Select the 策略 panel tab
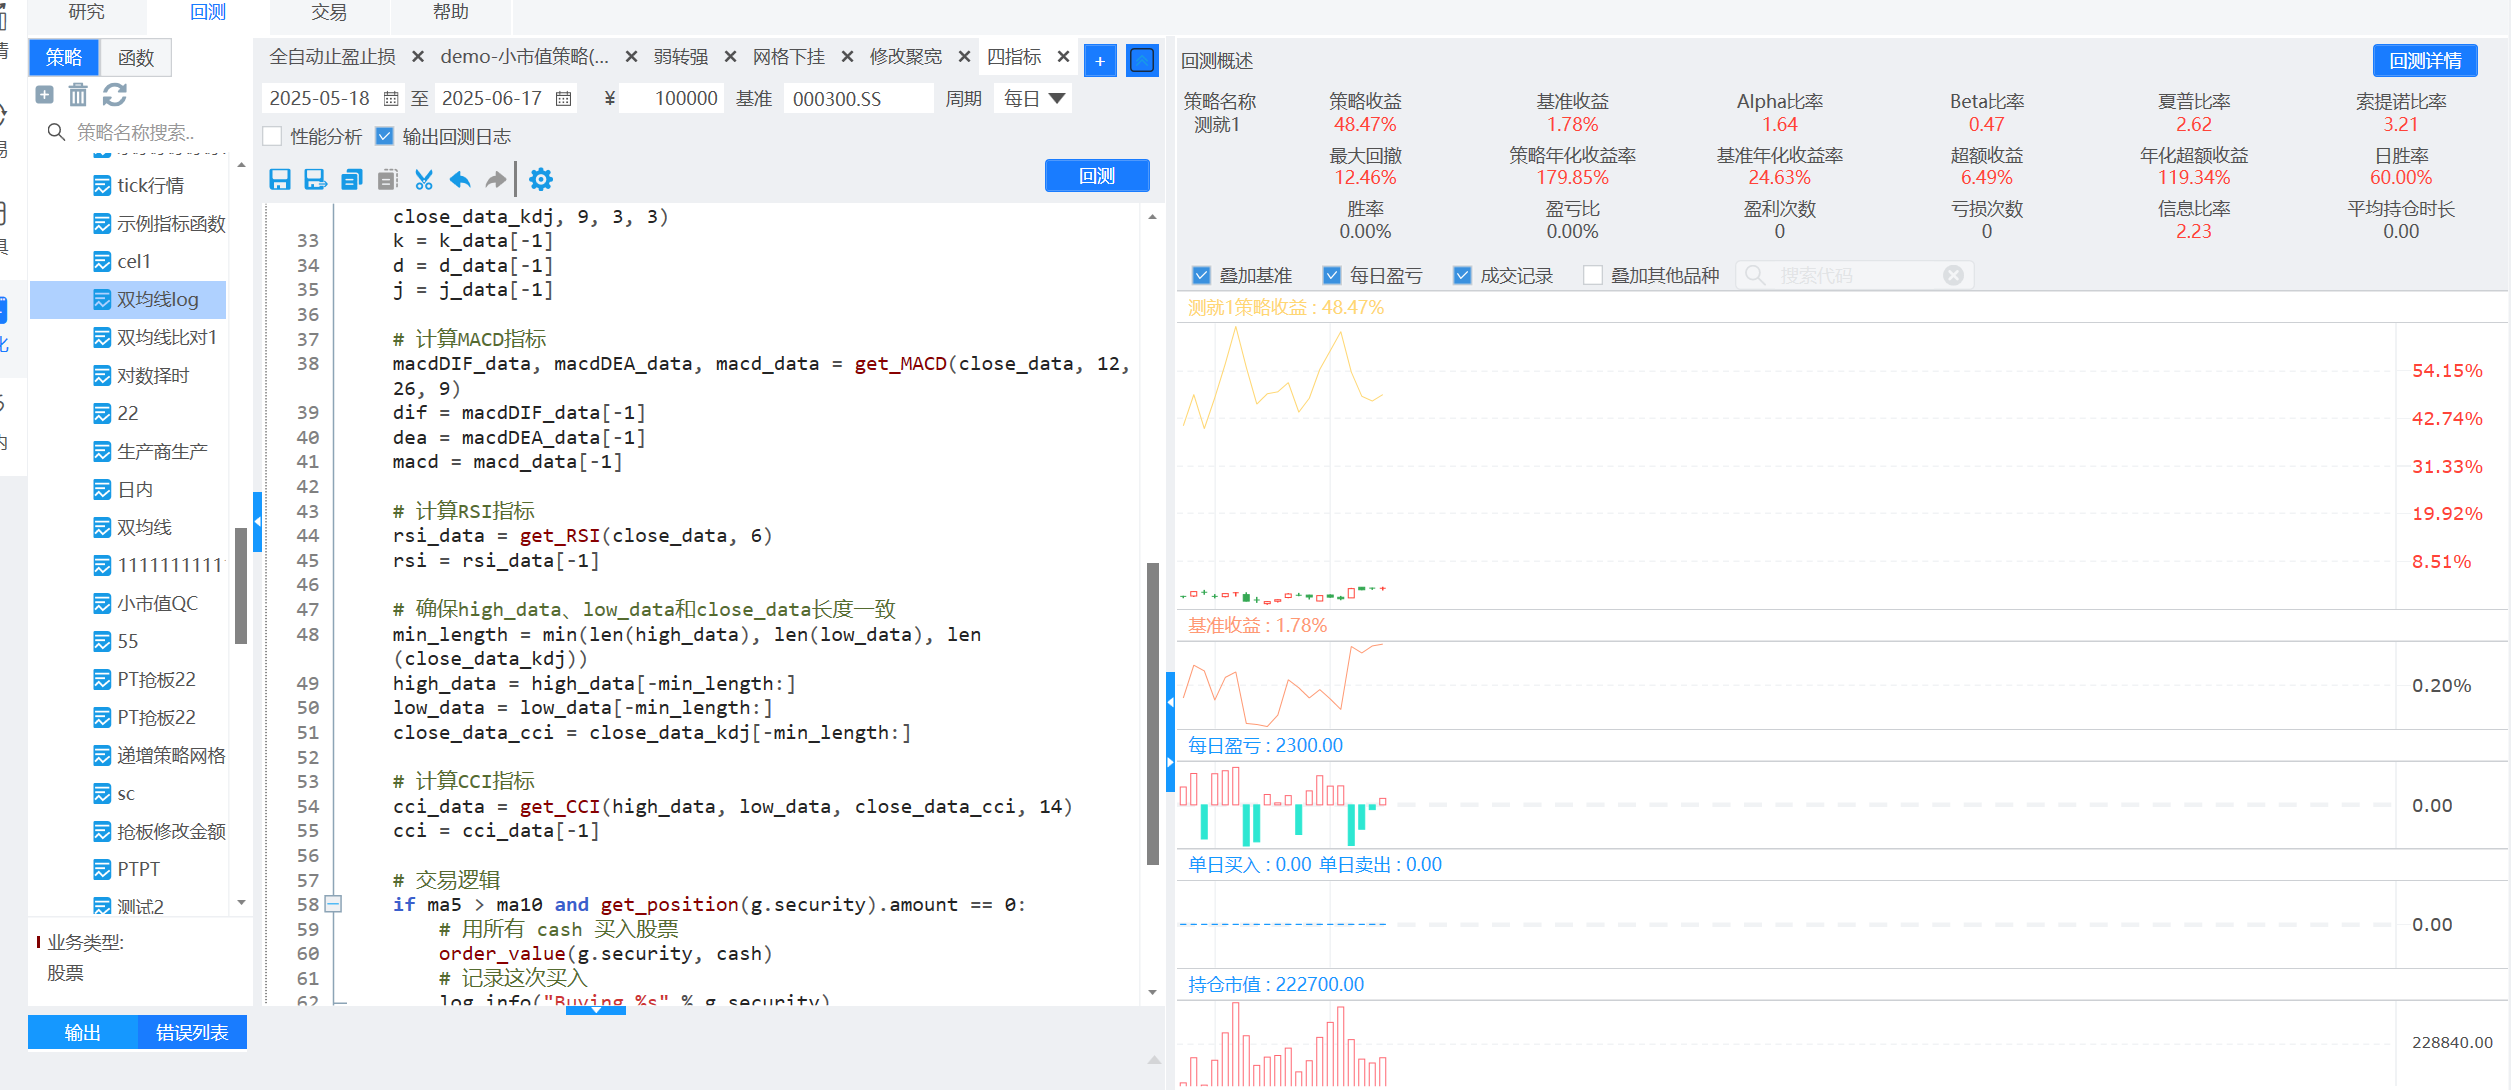This screenshot has width=2511, height=1090. pyautogui.click(x=64, y=58)
